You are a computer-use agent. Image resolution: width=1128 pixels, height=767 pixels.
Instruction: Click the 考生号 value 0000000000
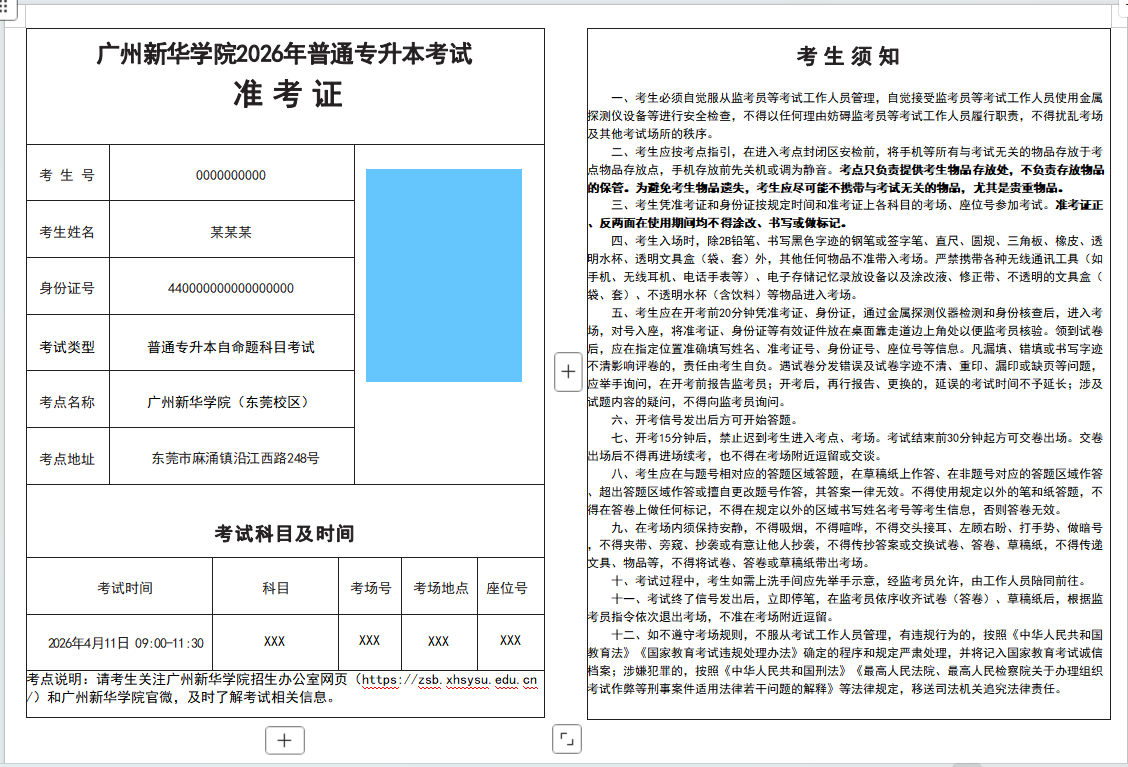point(231,175)
